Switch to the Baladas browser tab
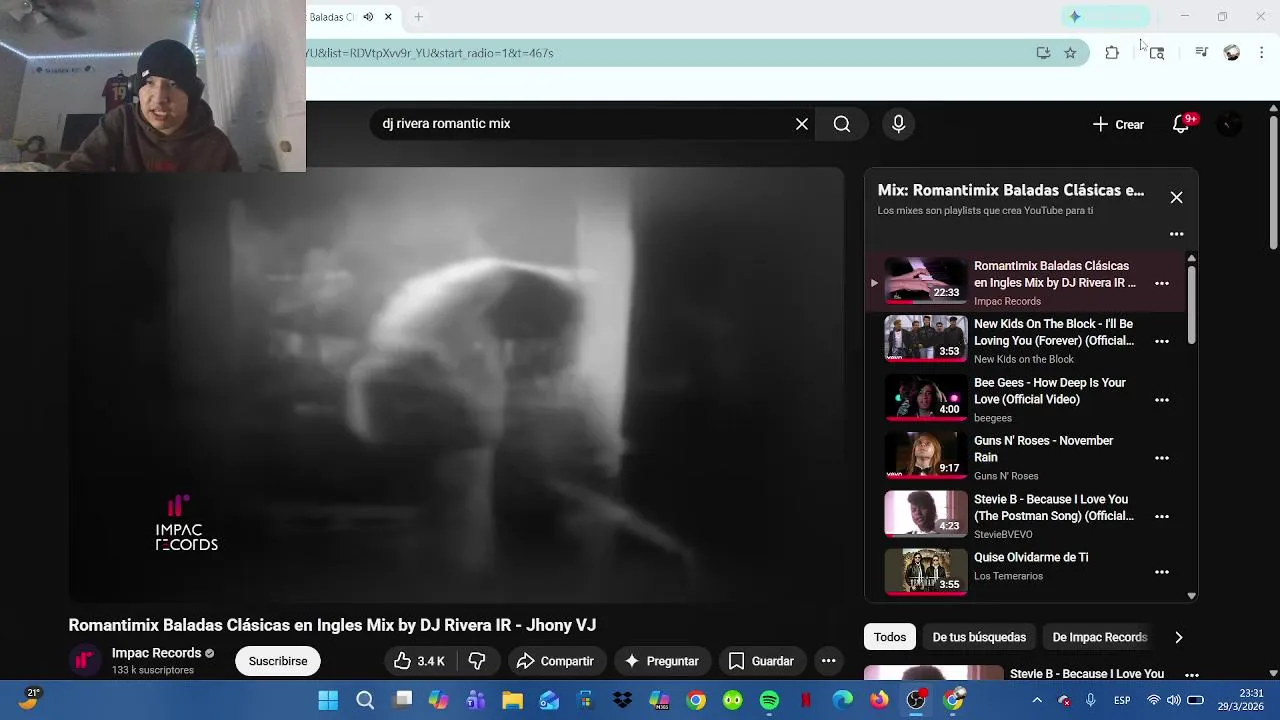Viewport: 1280px width, 720px height. pos(334,17)
